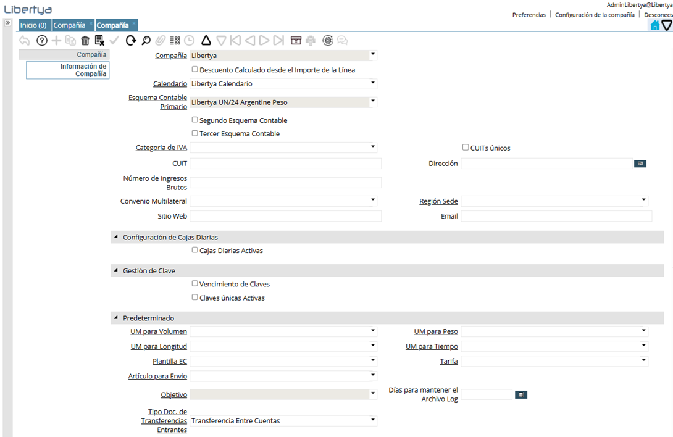Open the Calendario dropdown

pos(373,82)
